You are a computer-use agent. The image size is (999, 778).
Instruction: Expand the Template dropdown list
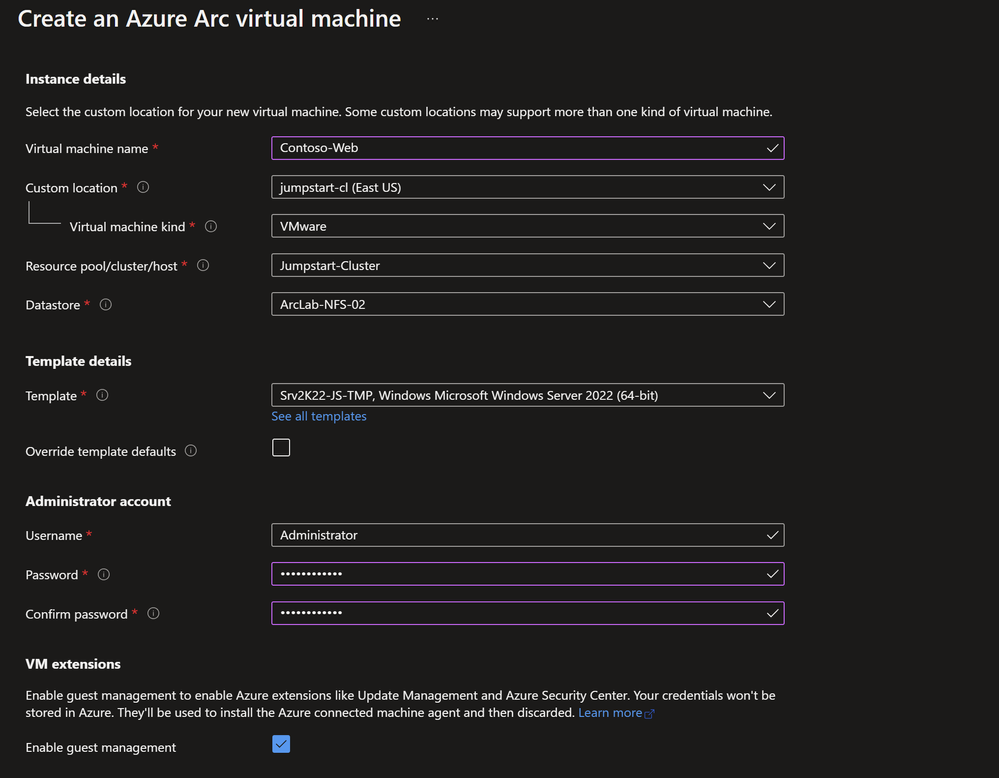tap(528, 395)
